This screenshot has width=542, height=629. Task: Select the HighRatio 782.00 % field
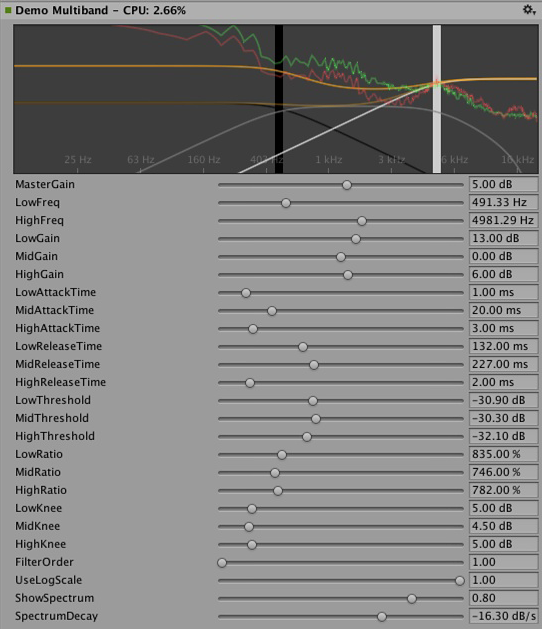coord(503,490)
